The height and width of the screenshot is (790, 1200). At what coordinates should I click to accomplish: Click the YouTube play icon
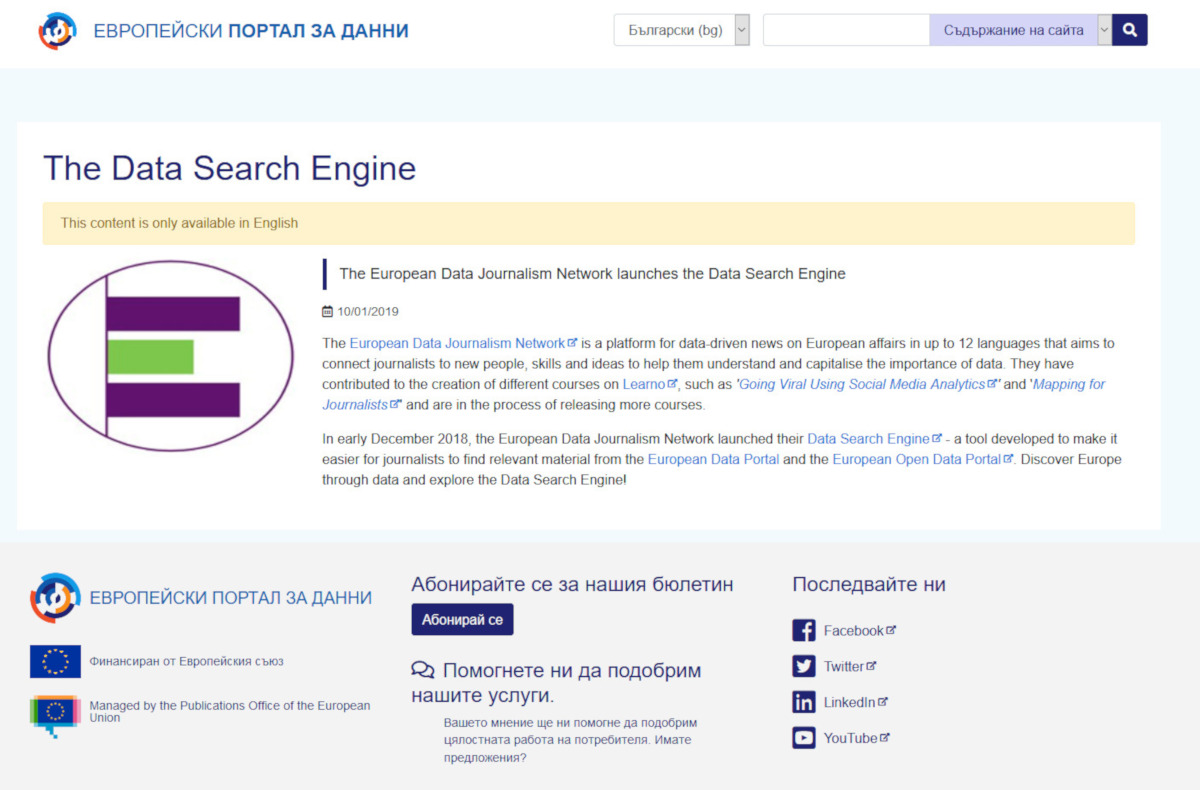tap(804, 739)
